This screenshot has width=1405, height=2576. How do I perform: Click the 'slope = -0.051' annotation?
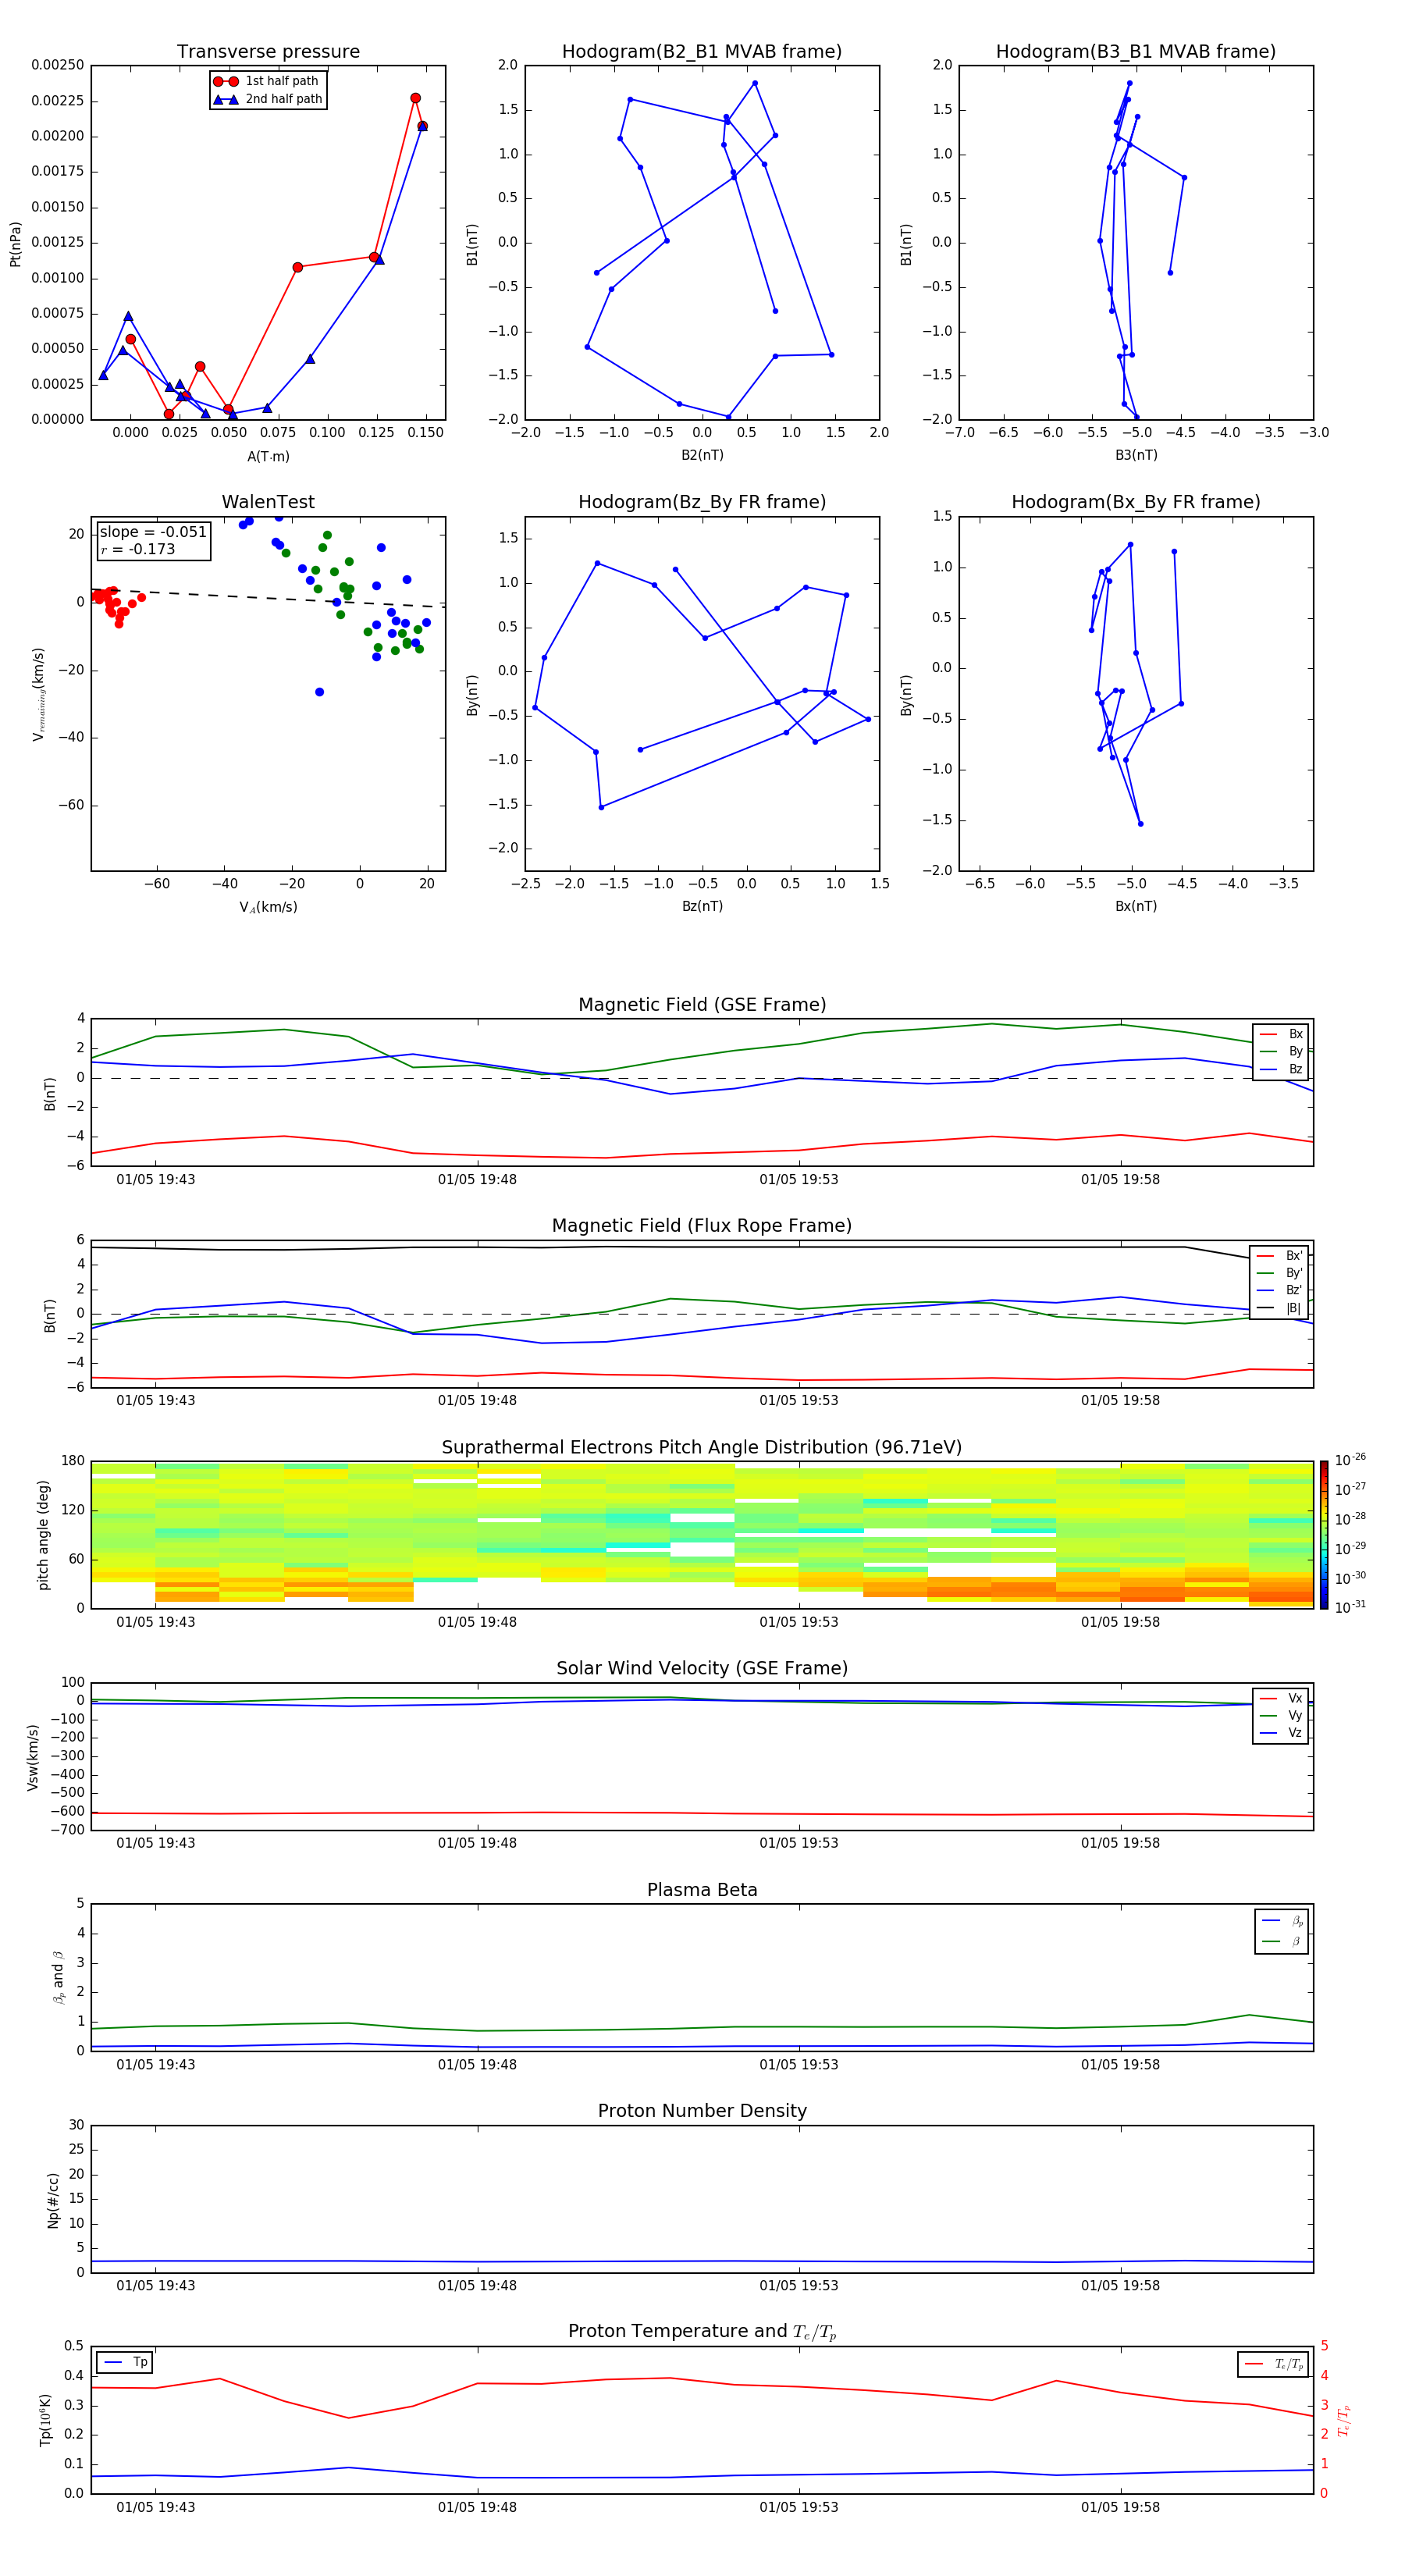pyautogui.click(x=153, y=532)
